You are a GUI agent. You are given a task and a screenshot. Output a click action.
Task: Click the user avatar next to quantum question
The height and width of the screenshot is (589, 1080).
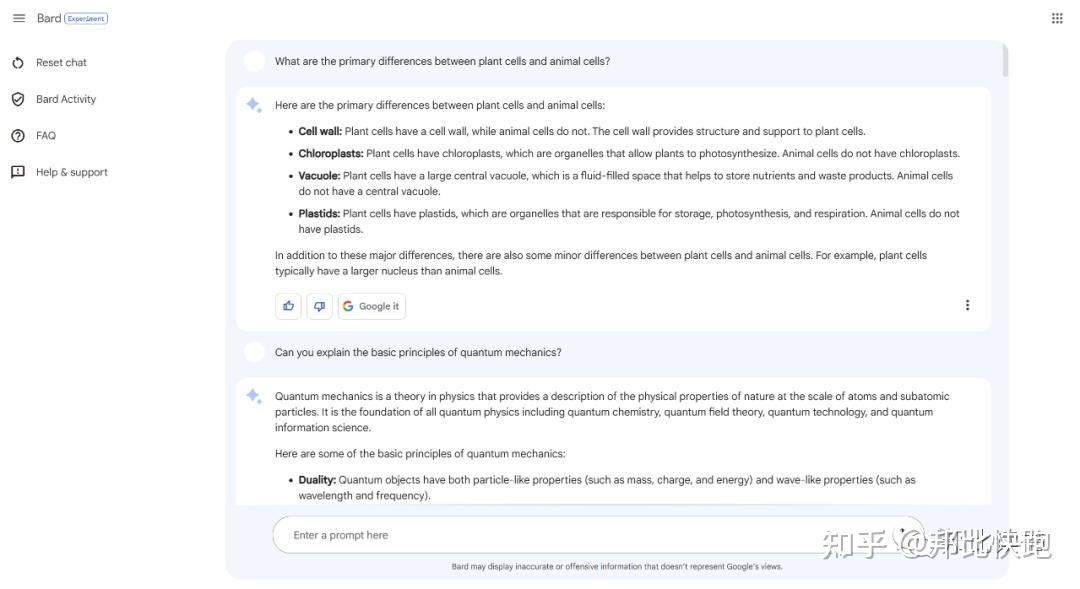pos(254,352)
